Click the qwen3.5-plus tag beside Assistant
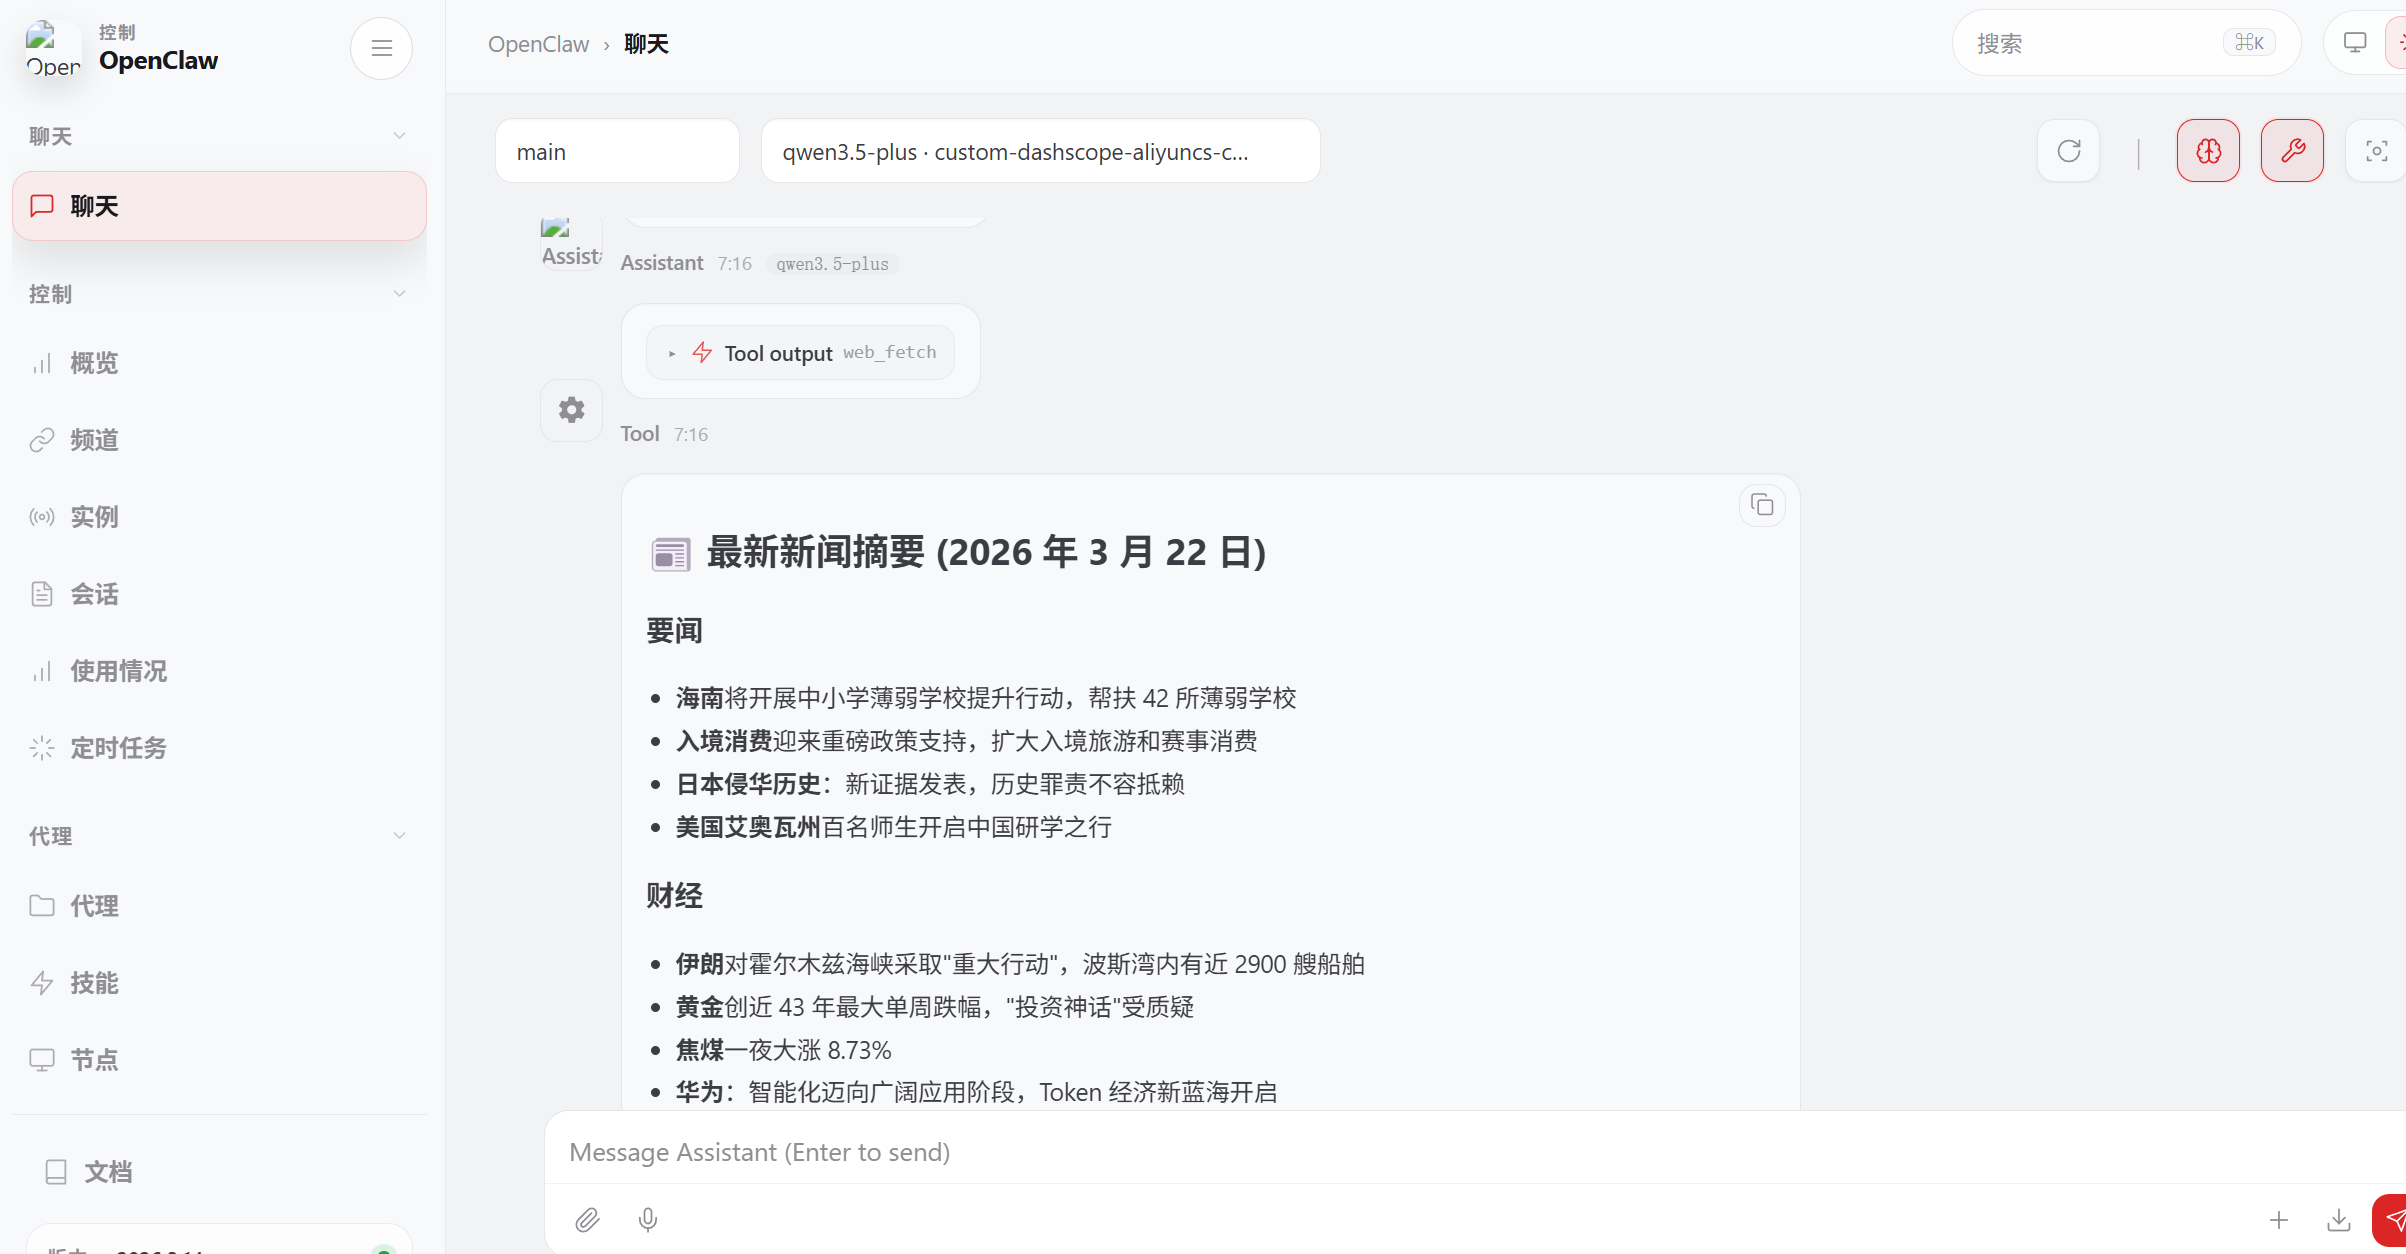 (x=832, y=264)
